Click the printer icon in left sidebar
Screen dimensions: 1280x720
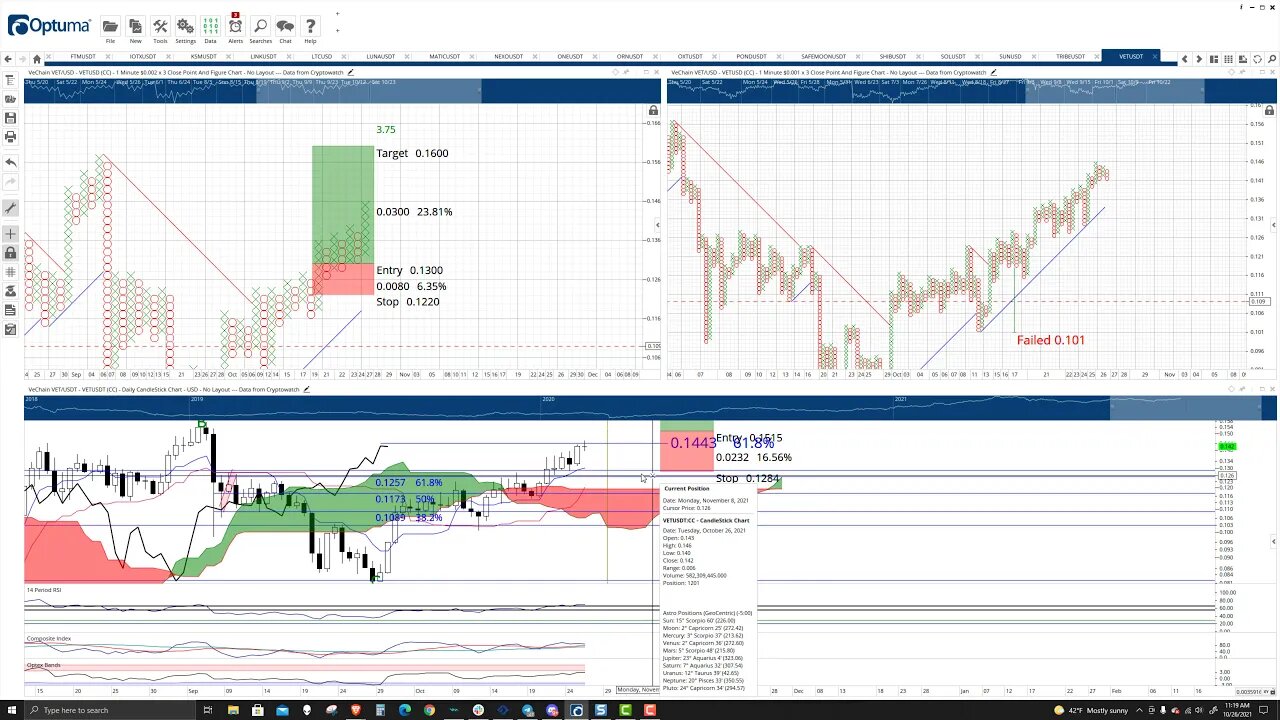pyautogui.click(x=11, y=137)
